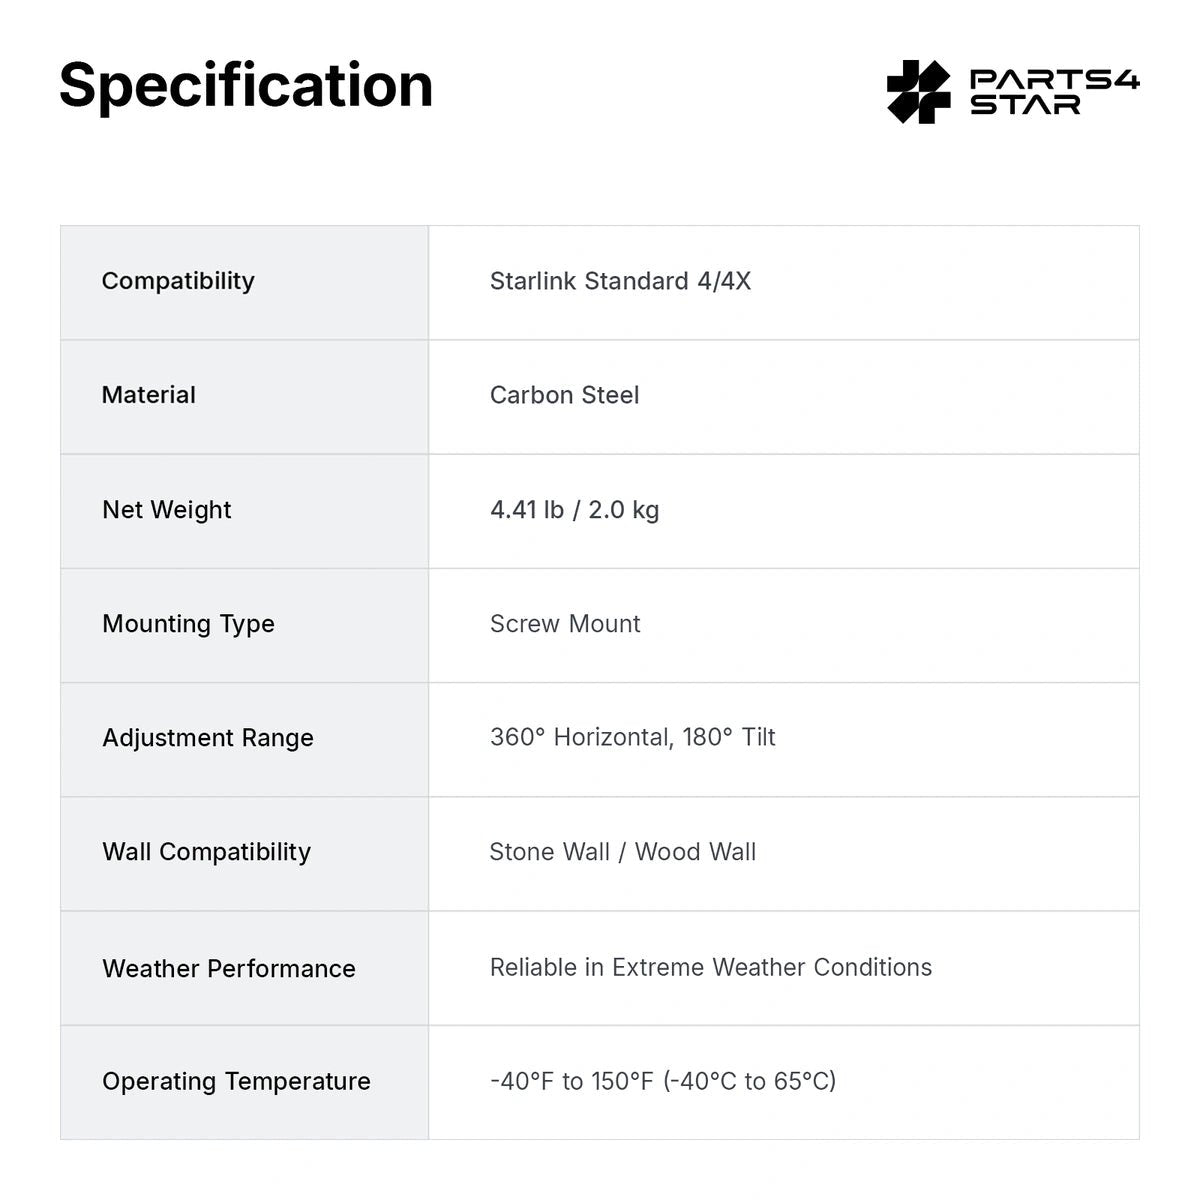The width and height of the screenshot is (1200, 1200).
Task: Click the Starlink Standard 4/4X value
Action: (x=620, y=281)
